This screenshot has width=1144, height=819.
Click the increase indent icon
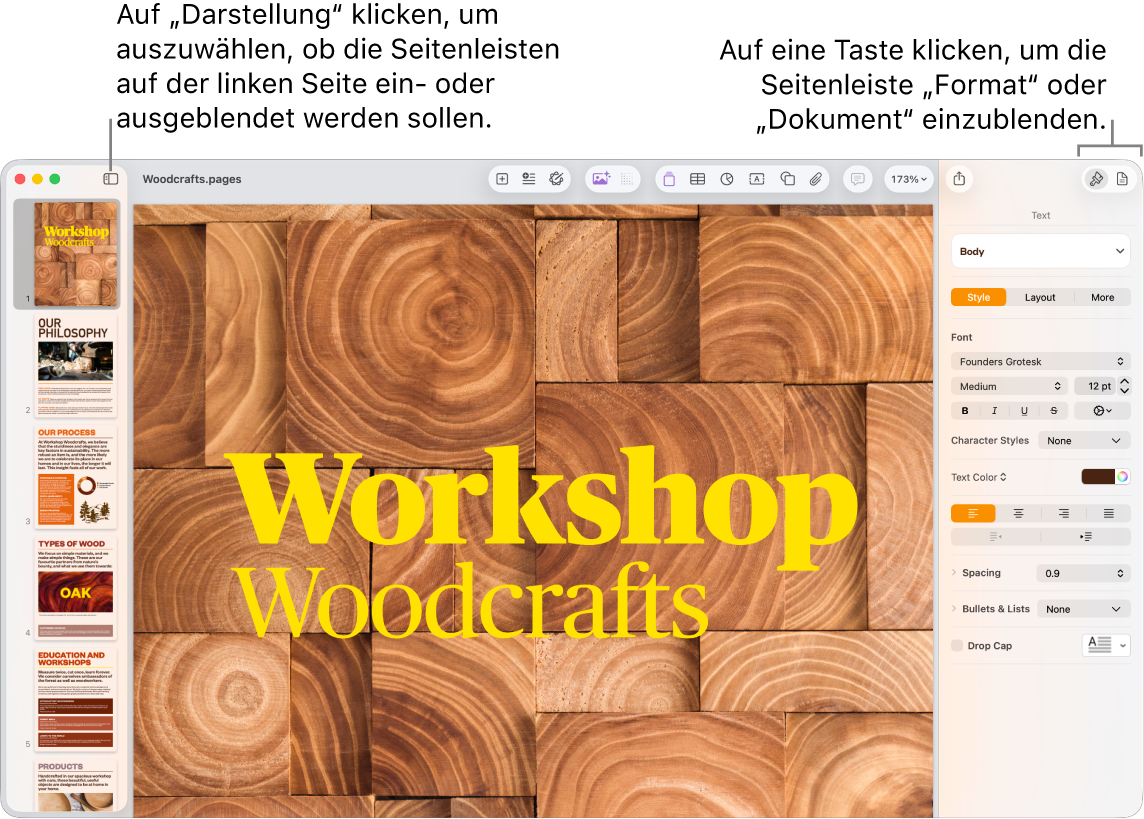click(x=1086, y=537)
